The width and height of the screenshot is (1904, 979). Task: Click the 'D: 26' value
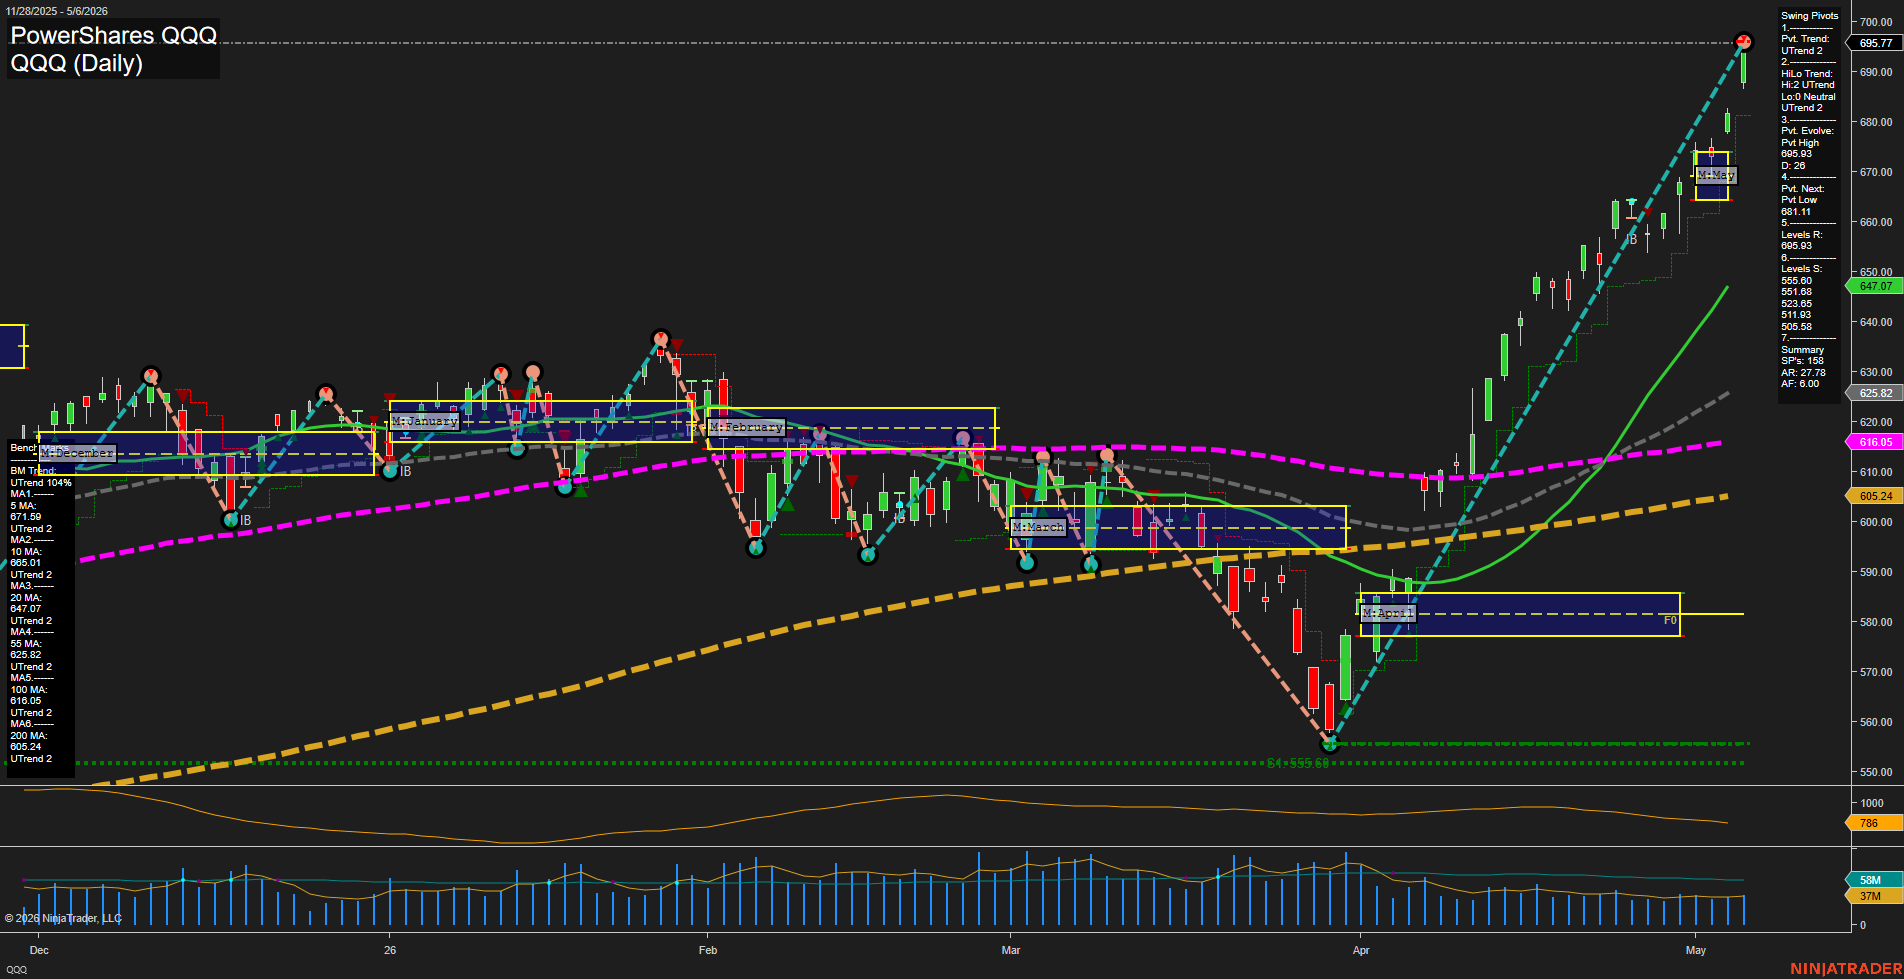pyautogui.click(x=1793, y=166)
